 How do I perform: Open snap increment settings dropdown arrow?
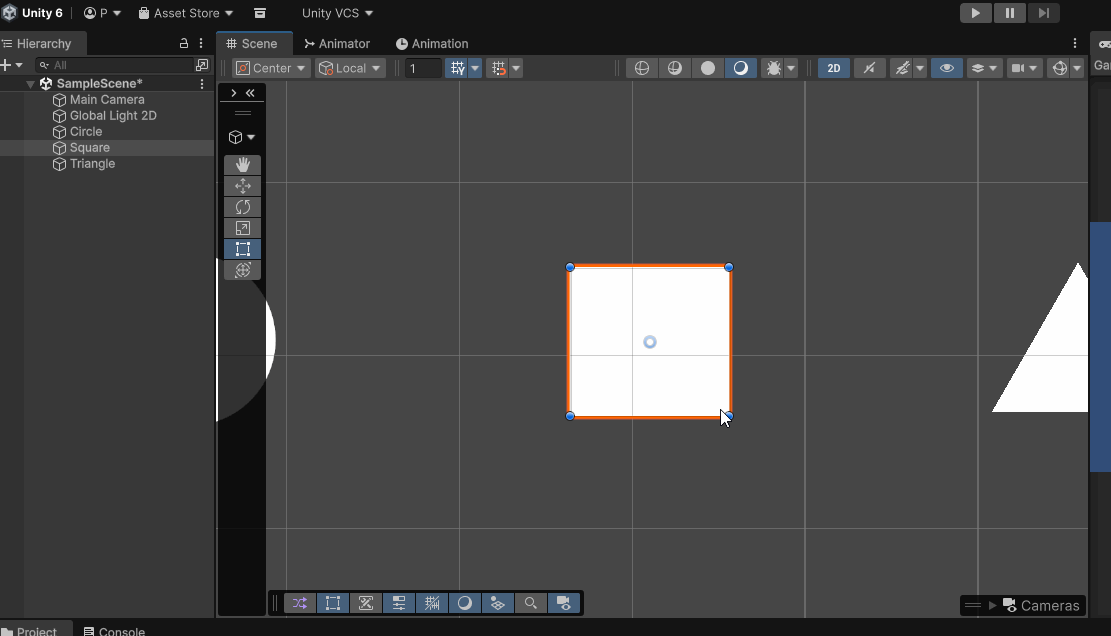[517, 68]
